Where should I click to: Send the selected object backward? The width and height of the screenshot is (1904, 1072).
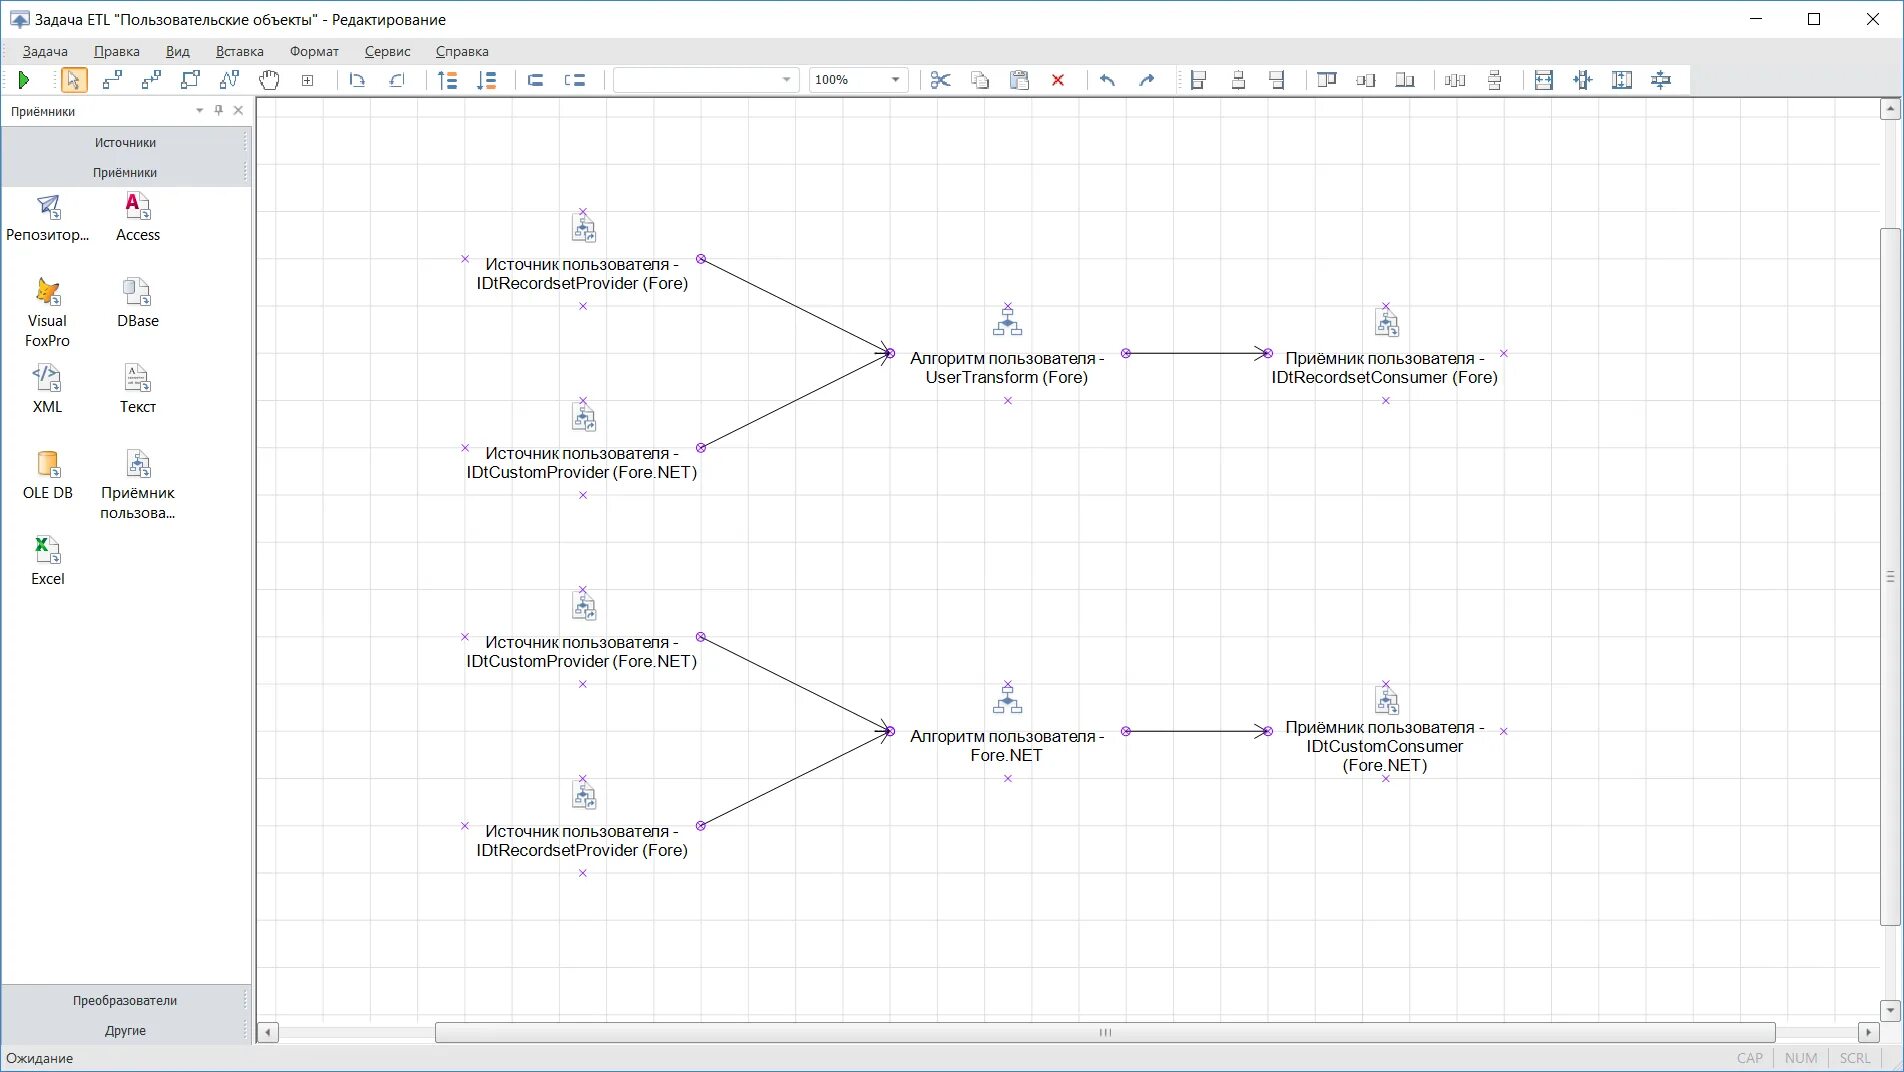[x=486, y=80]
